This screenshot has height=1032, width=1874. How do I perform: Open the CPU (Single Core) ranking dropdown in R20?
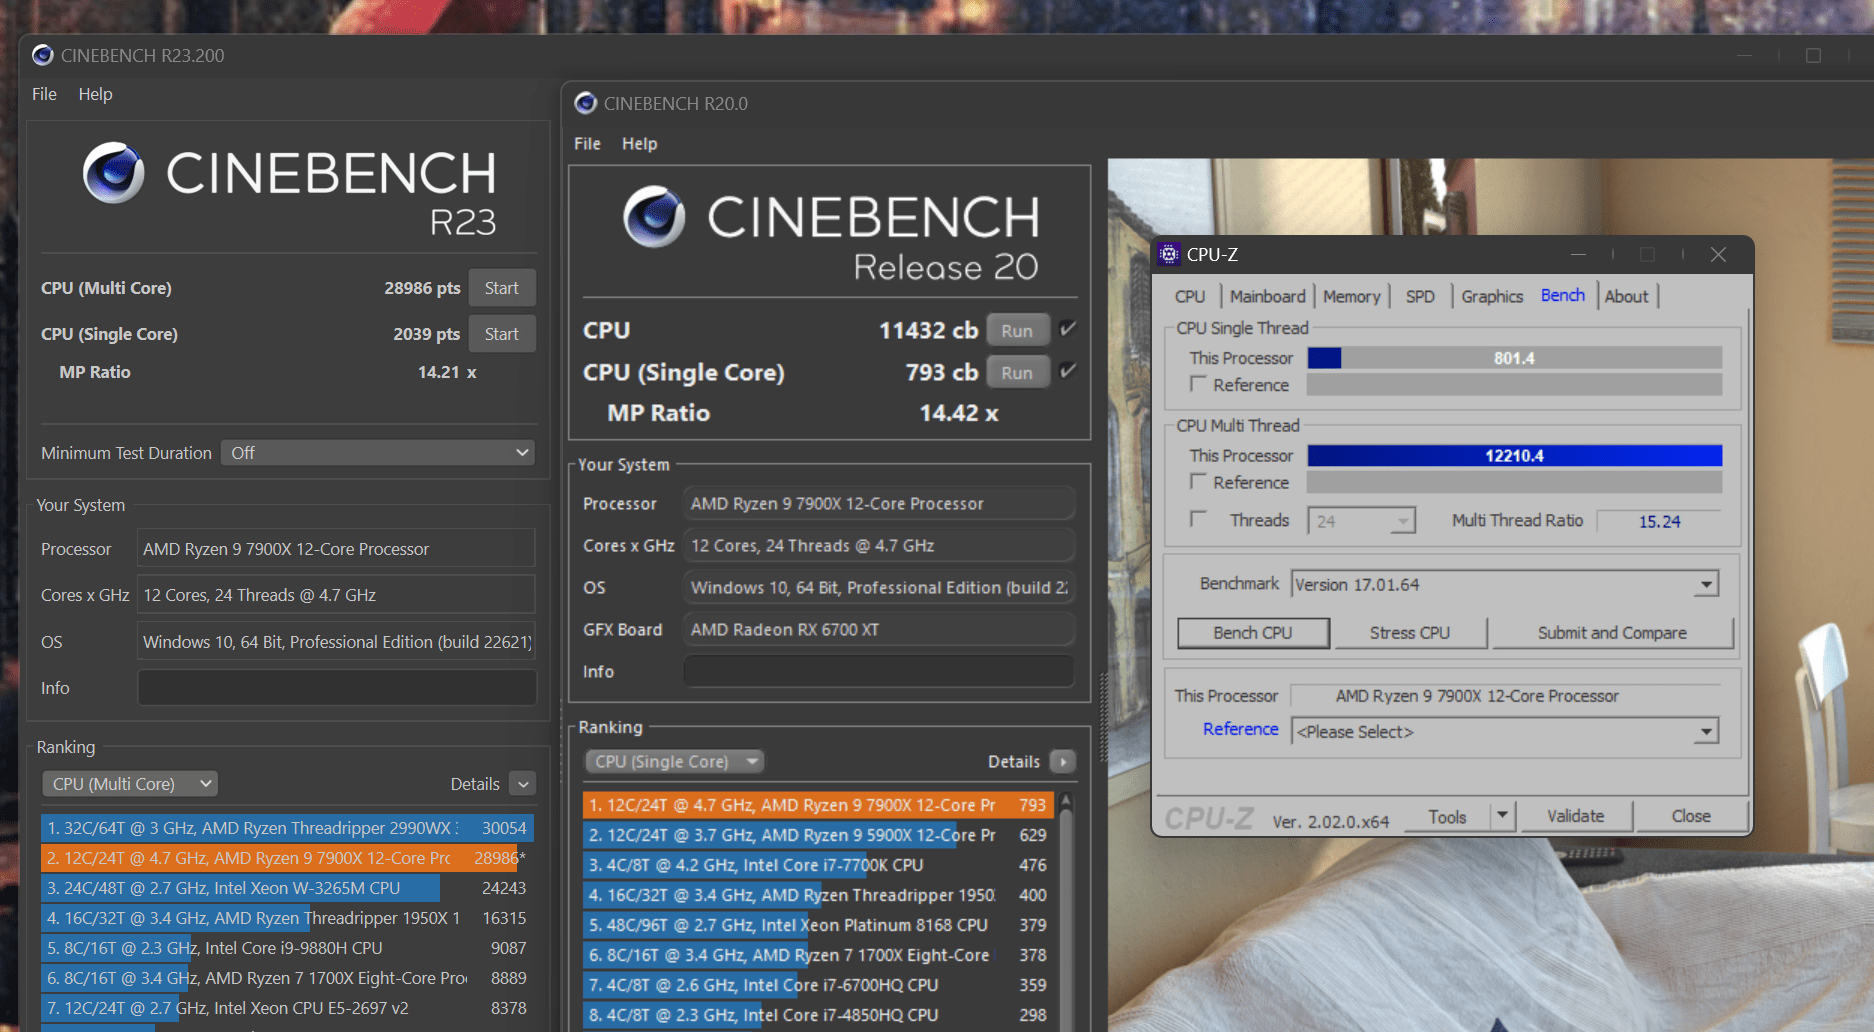point(674,761)
